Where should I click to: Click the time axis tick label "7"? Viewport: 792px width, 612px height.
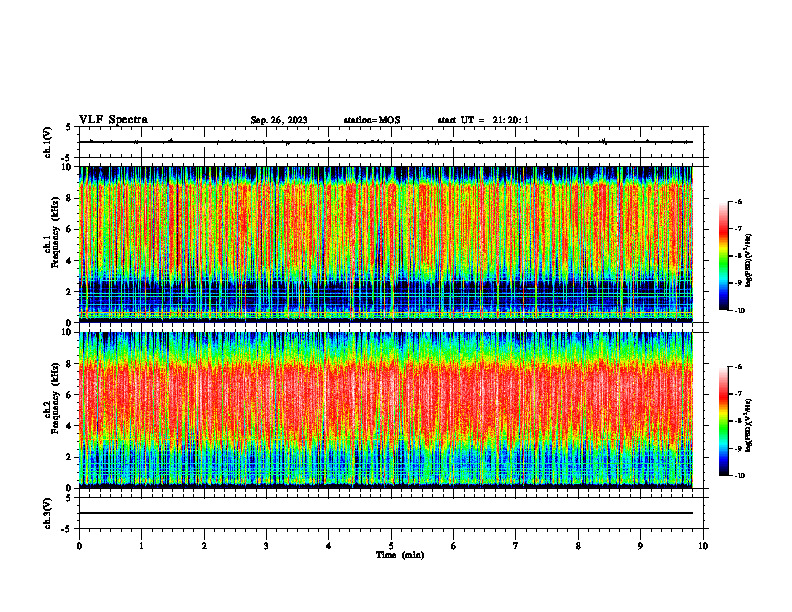(x=516, y=546)
